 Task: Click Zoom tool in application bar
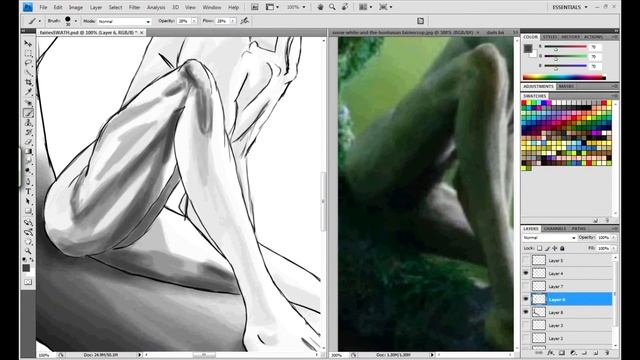332,7
